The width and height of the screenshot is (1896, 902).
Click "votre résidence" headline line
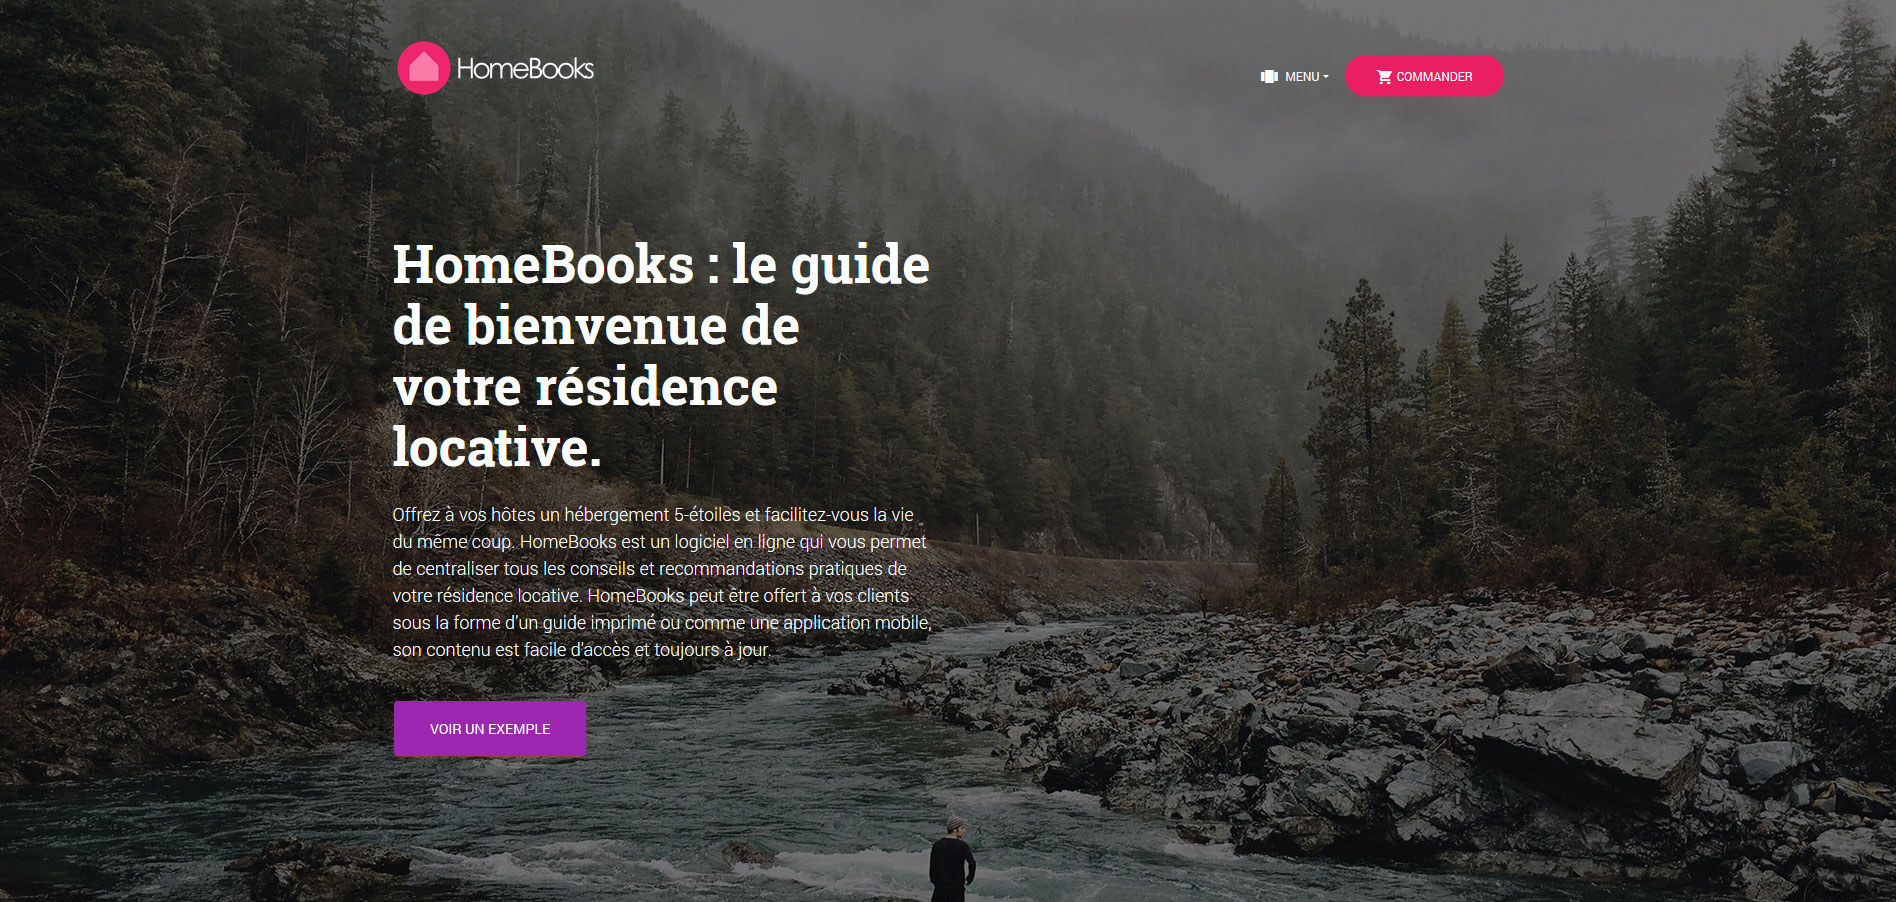(x=585, y=387)
